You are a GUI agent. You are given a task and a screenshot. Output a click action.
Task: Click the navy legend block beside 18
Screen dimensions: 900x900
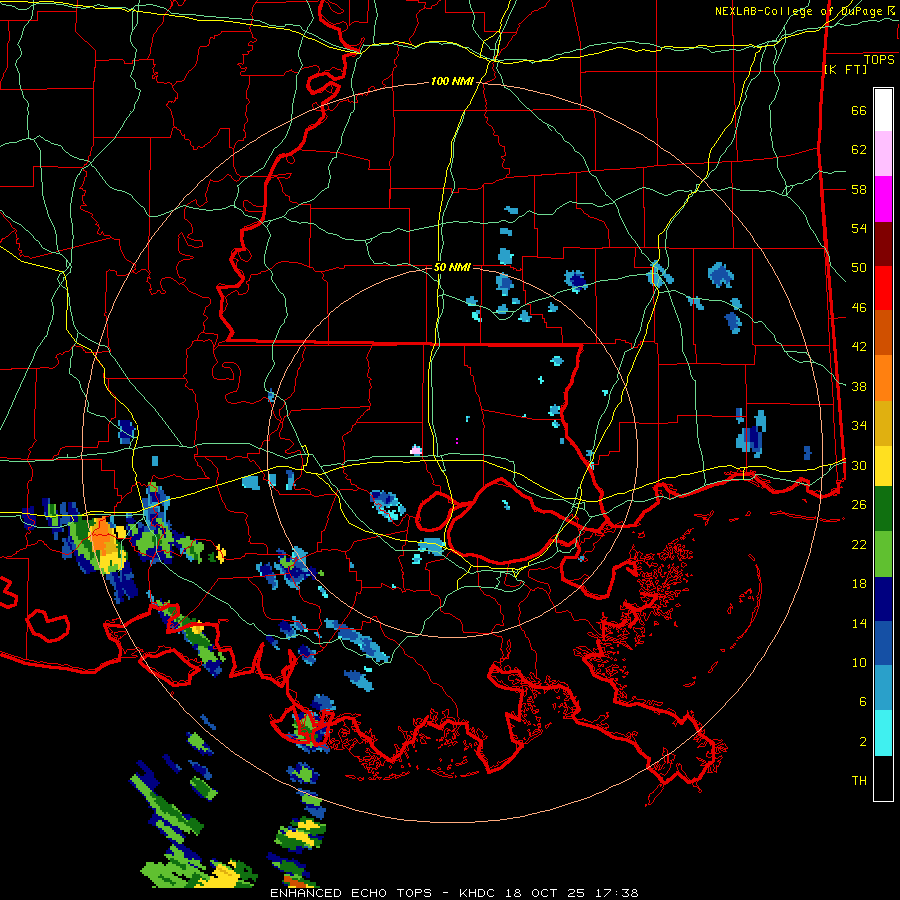[883, 599]
